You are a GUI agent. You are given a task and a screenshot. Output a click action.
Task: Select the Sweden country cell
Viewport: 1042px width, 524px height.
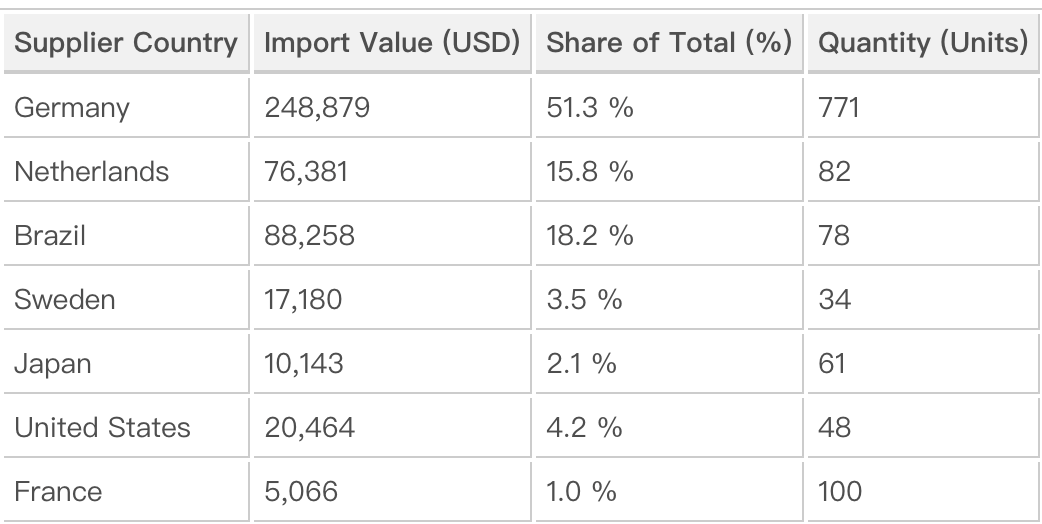(x=65, y=299)
